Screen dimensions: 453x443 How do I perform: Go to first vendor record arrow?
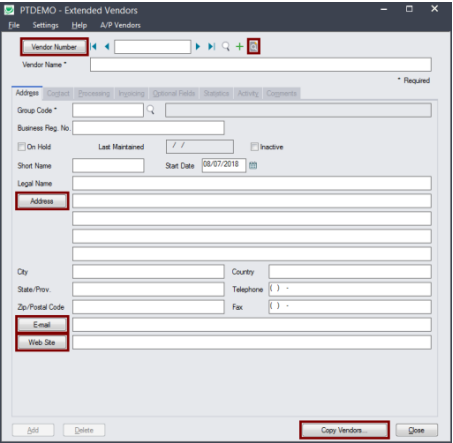93,47
